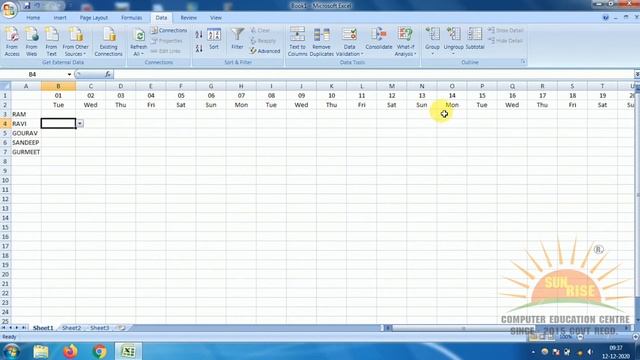
Task: Click the select-all corner of the grid
Action: (x=5, y=86)
